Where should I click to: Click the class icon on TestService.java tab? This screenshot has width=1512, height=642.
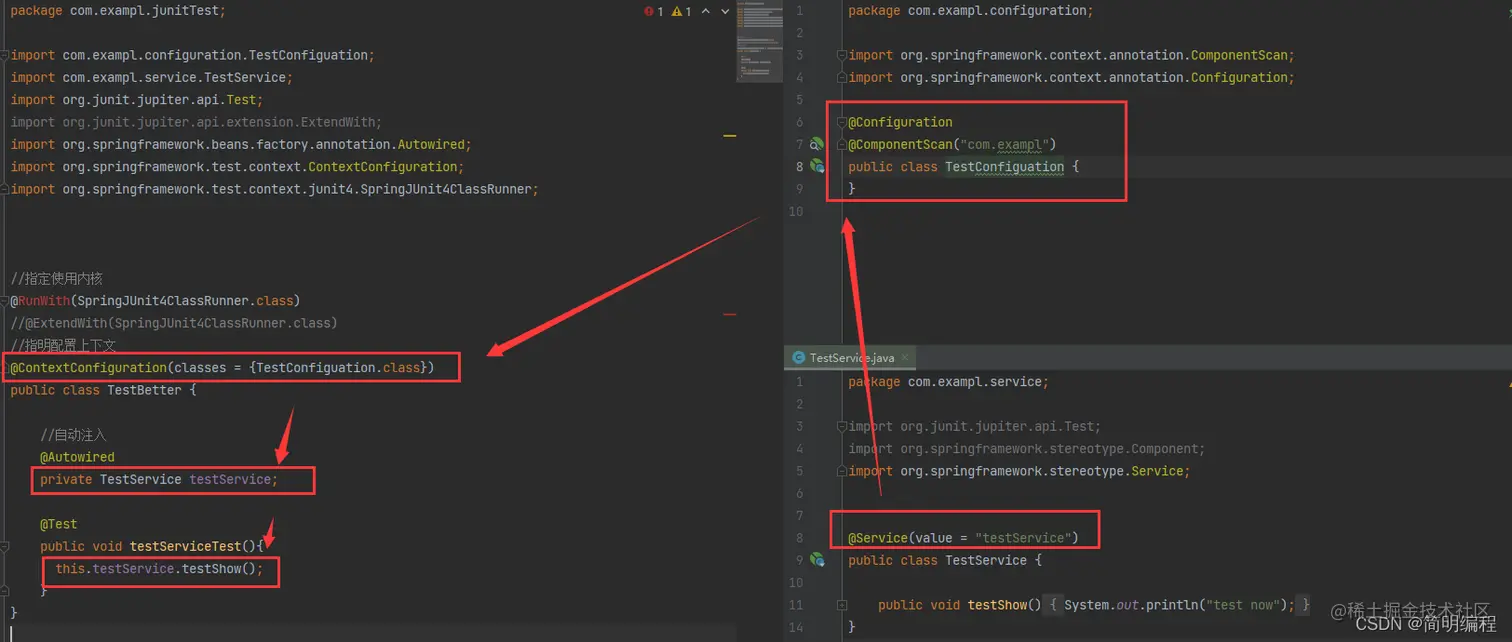(x=798, y=358)
